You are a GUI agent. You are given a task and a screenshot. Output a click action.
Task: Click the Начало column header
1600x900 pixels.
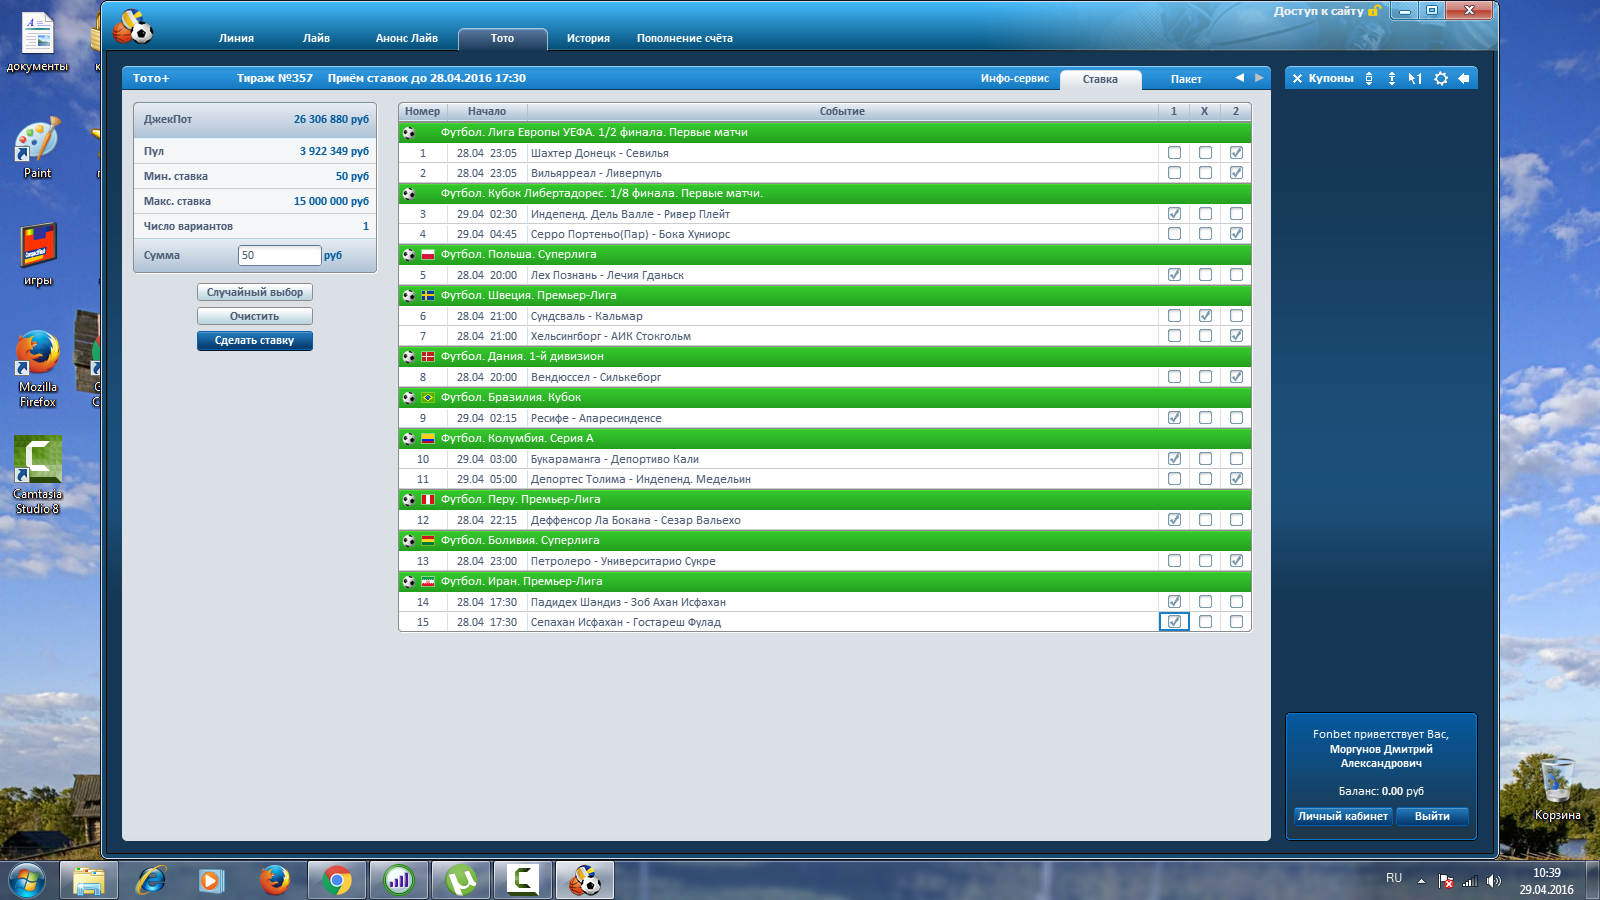[487, 111]
